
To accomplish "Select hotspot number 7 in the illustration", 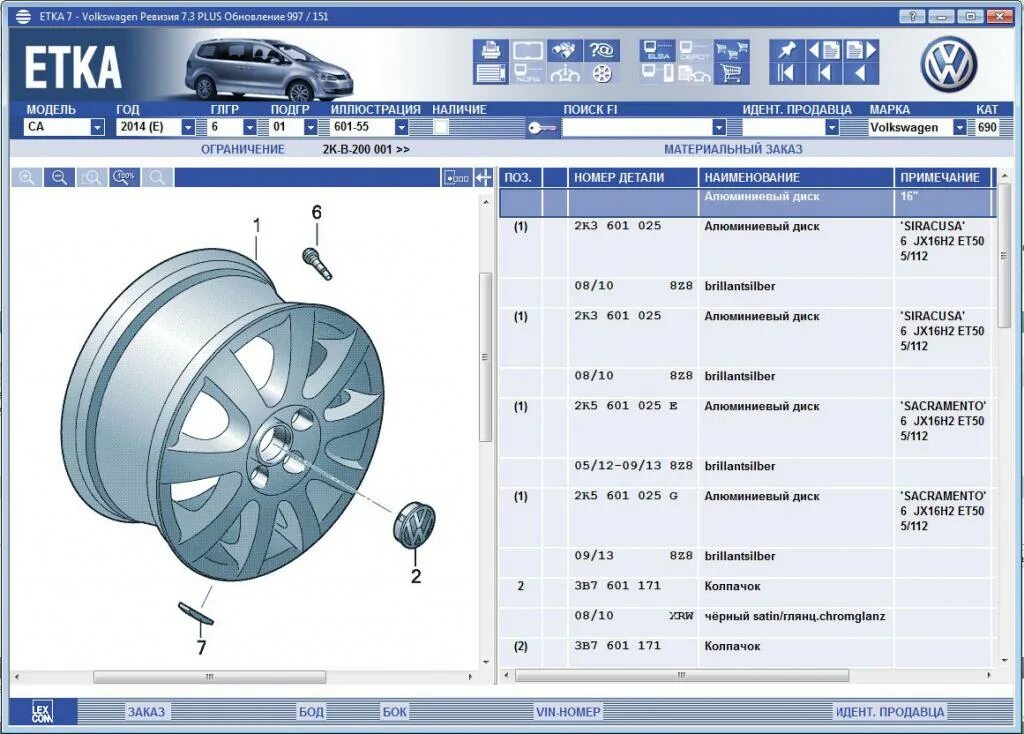I will [201, 647].
